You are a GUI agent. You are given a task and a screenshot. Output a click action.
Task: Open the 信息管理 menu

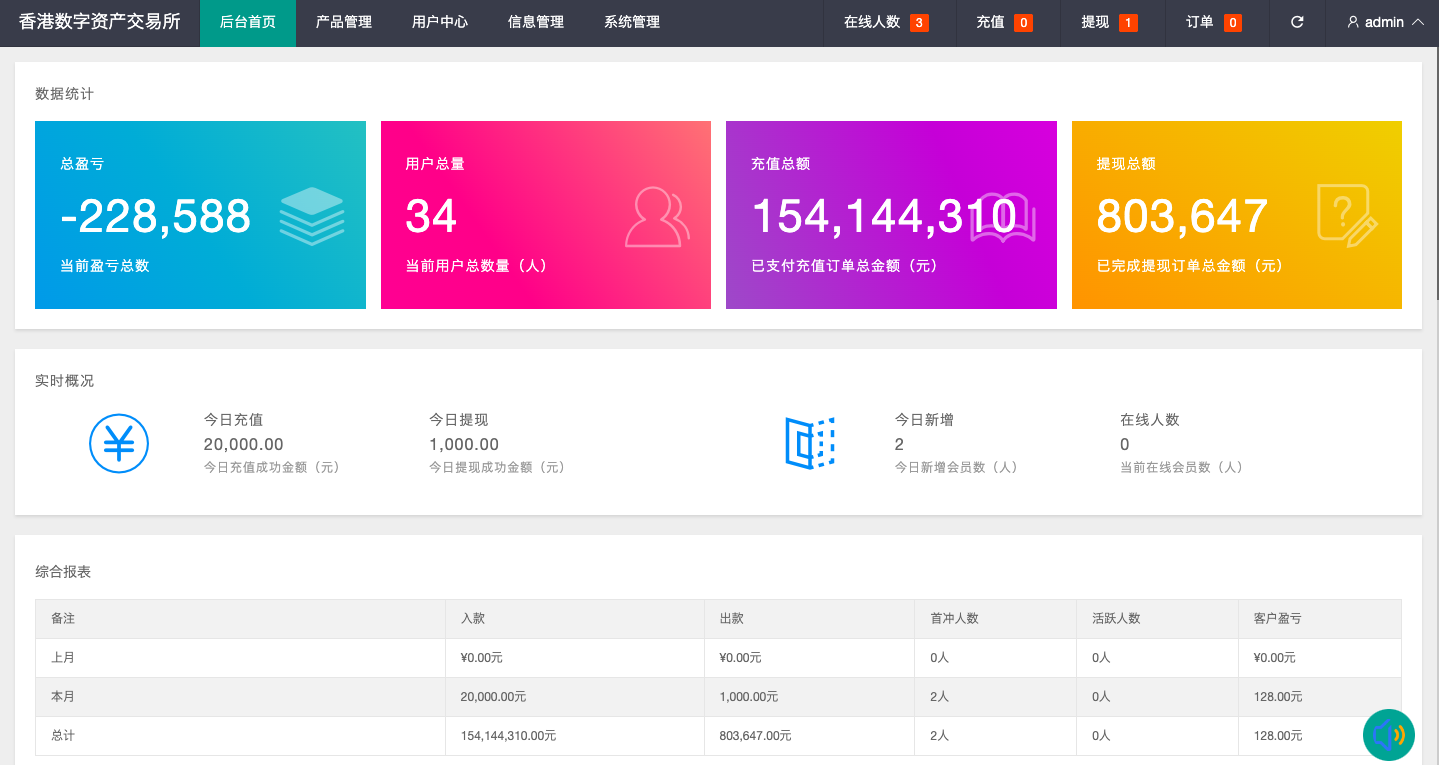click(535, 22)
